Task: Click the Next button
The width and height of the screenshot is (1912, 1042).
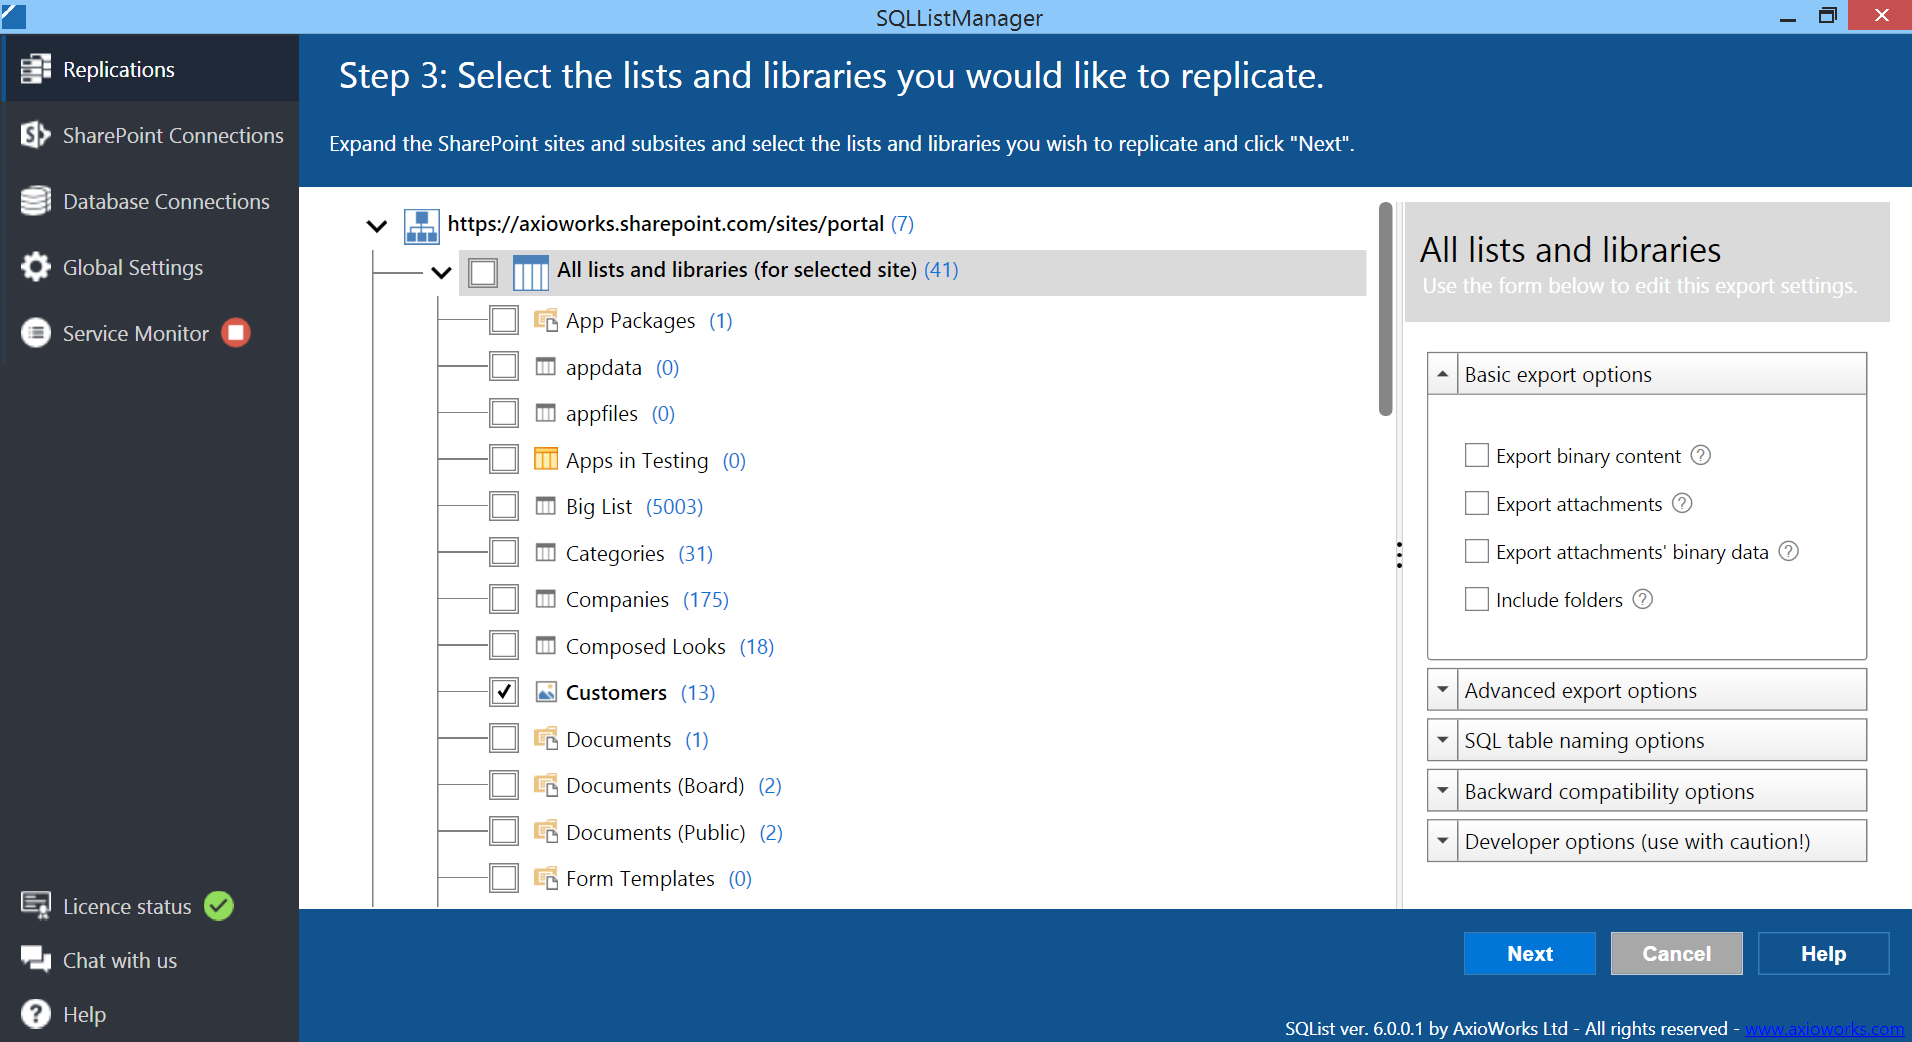Action: [1529, 954]
